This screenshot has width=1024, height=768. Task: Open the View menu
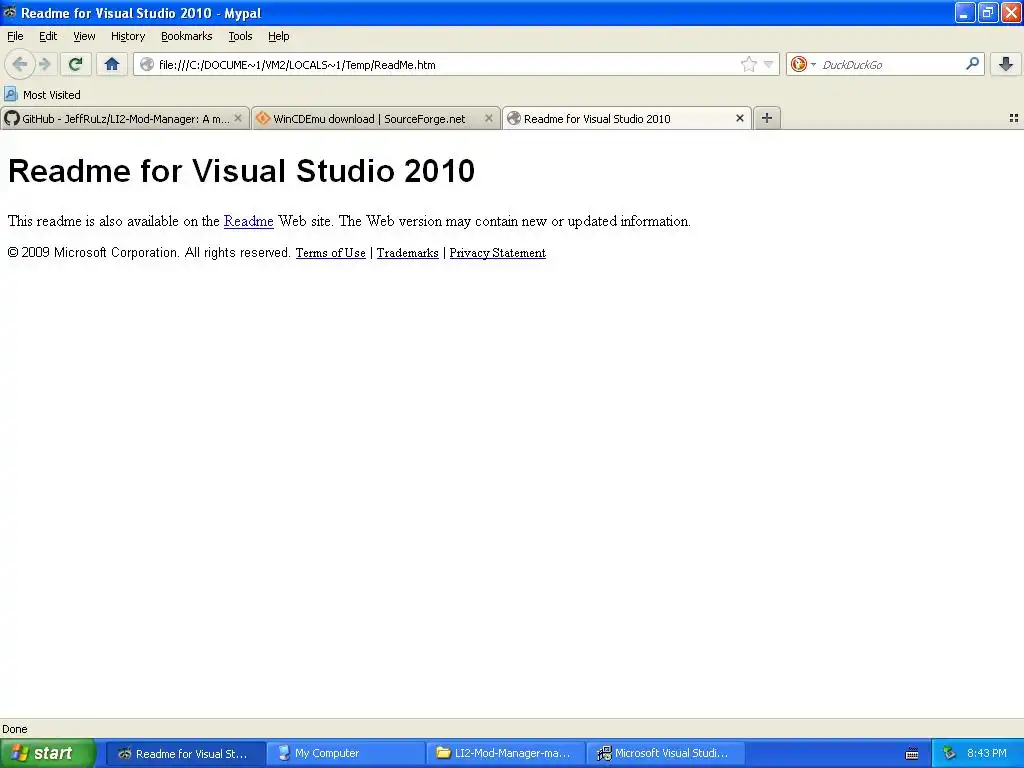pyautogui.click(x=84, y=36)
